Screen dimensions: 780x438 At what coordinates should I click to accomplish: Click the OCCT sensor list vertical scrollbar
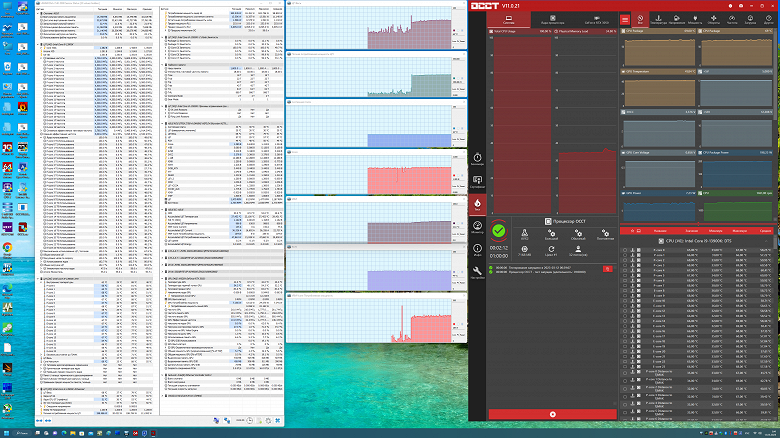click(x=775, y=328)
